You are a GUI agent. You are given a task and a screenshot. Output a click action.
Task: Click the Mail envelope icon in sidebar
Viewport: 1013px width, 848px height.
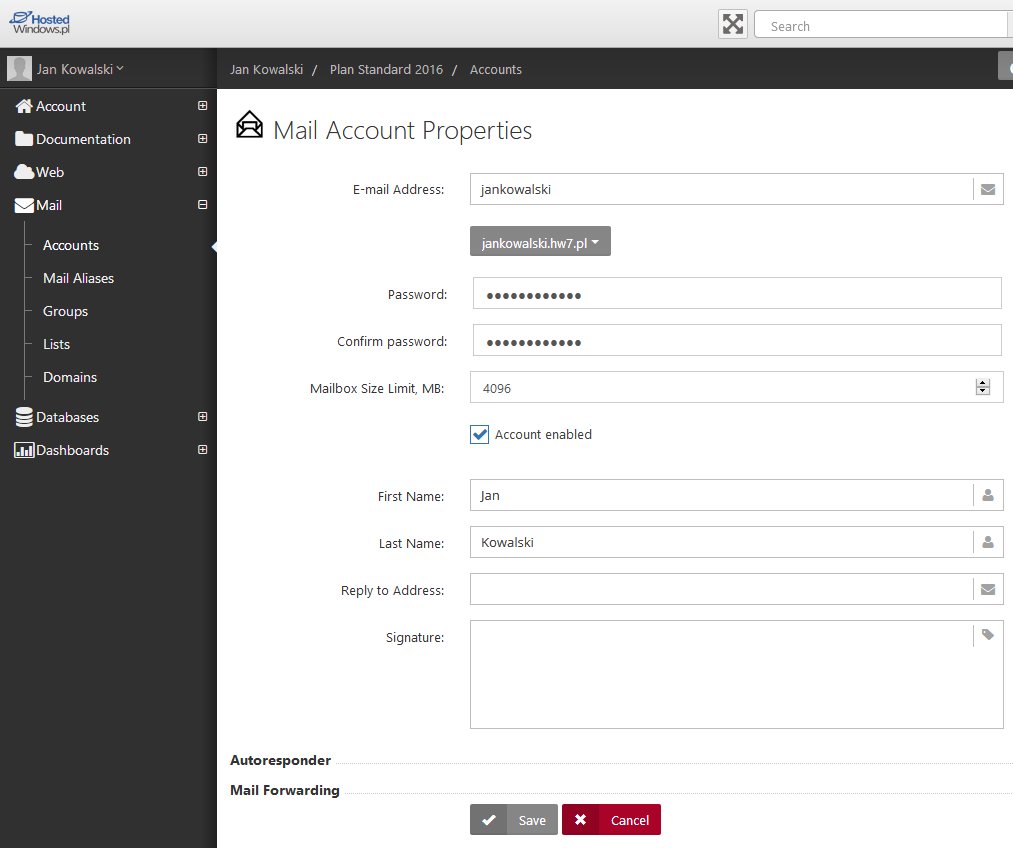[24, 205]
